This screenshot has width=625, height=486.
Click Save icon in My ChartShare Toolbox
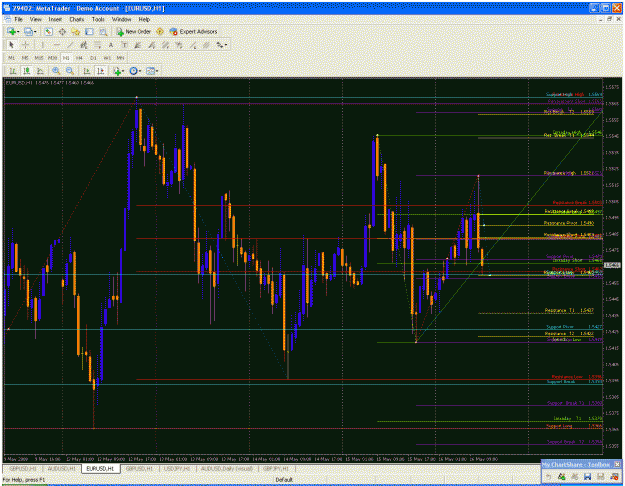click(587, 476)
